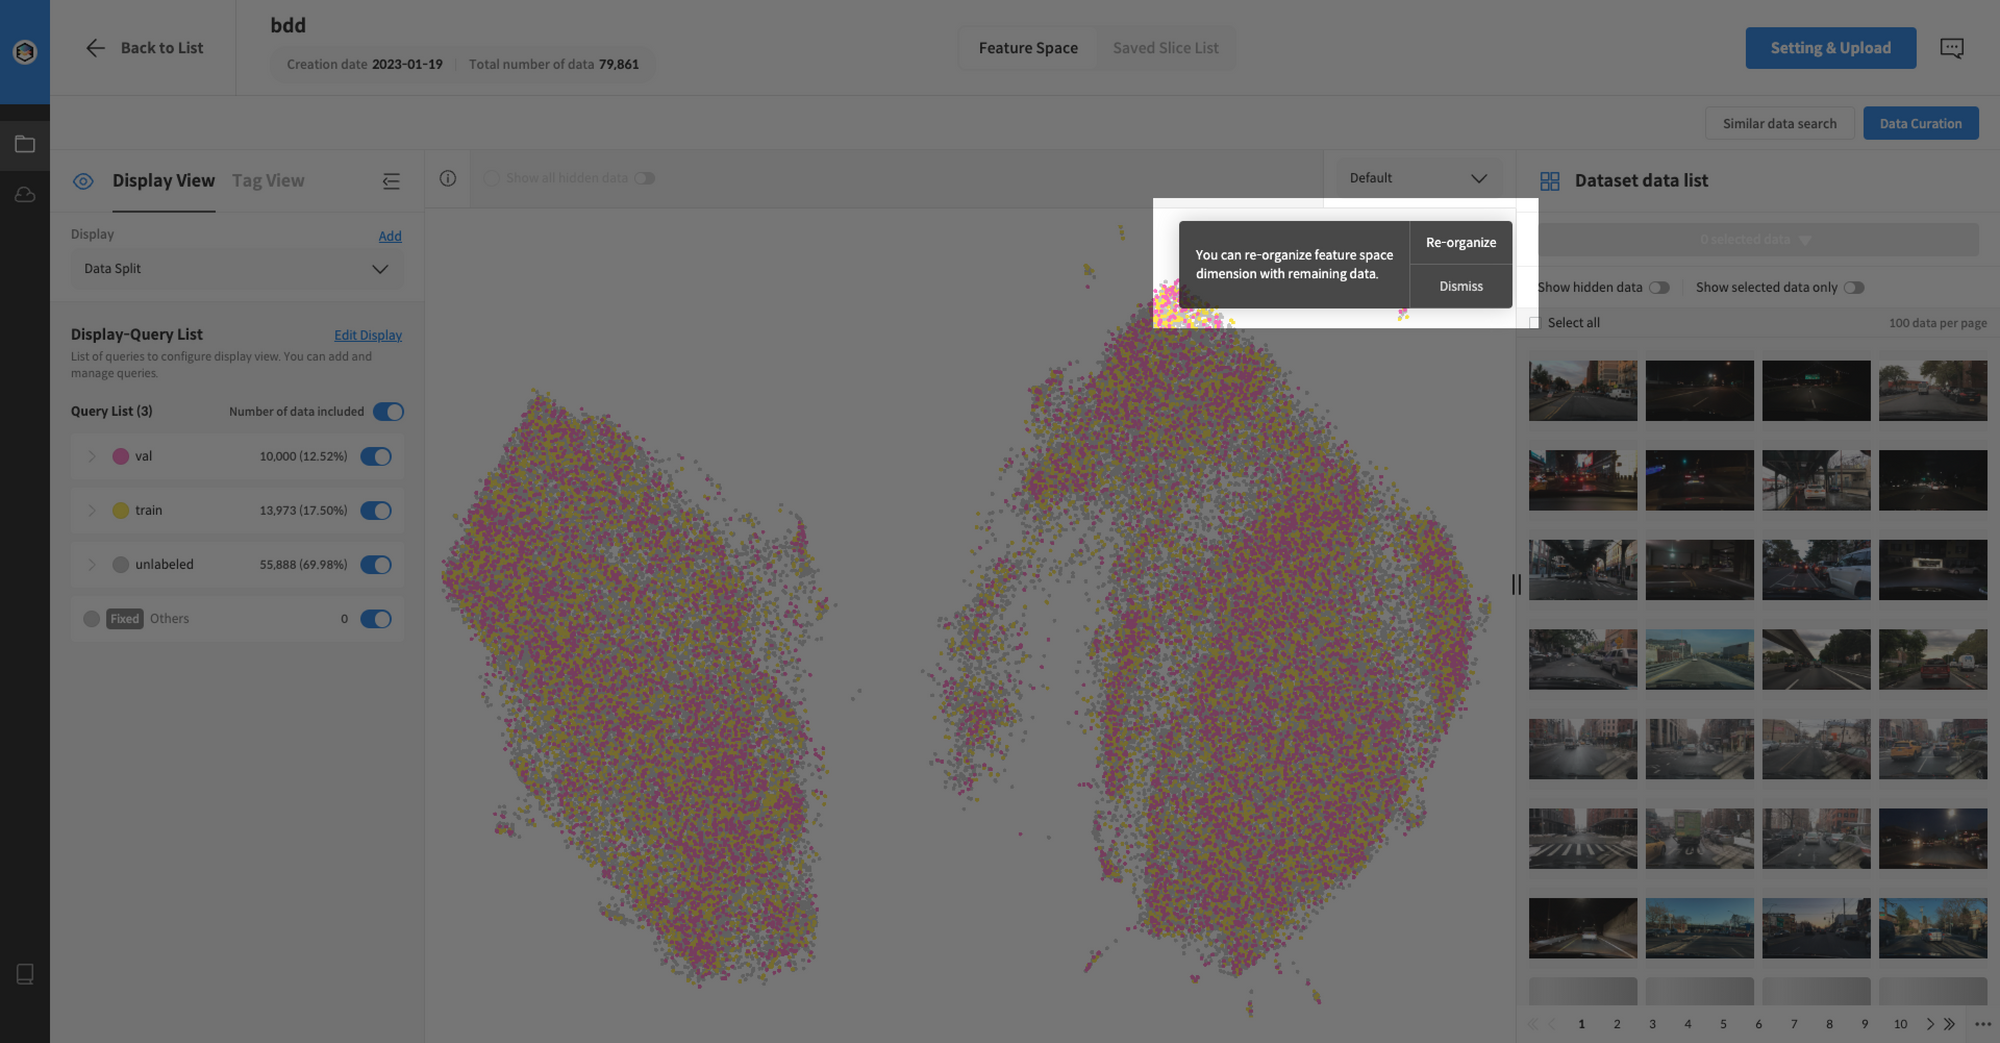
Task: Select the Feature Space tab
Action: pos(1028,48)
